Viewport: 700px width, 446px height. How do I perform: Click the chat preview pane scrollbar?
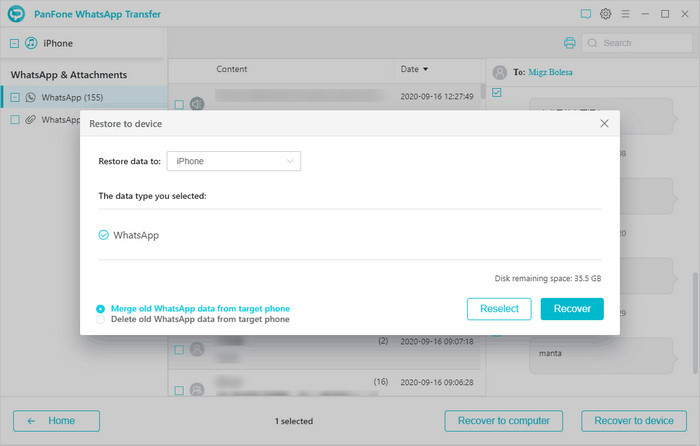tap(695, 323)
